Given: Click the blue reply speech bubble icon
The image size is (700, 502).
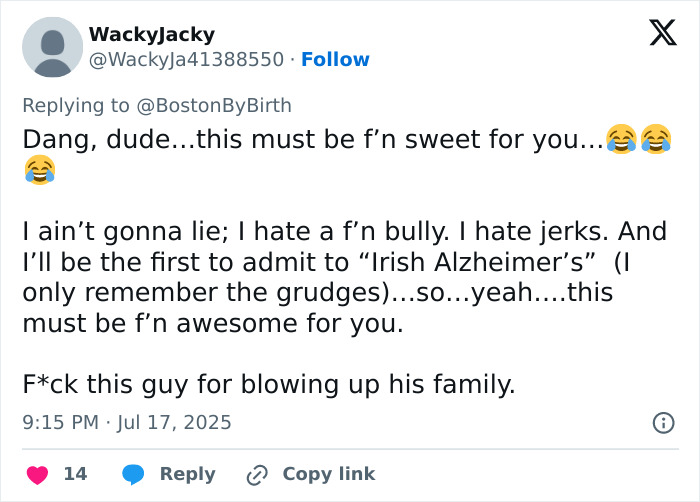Looking at the screenshot, I should (x=133, y=474).
